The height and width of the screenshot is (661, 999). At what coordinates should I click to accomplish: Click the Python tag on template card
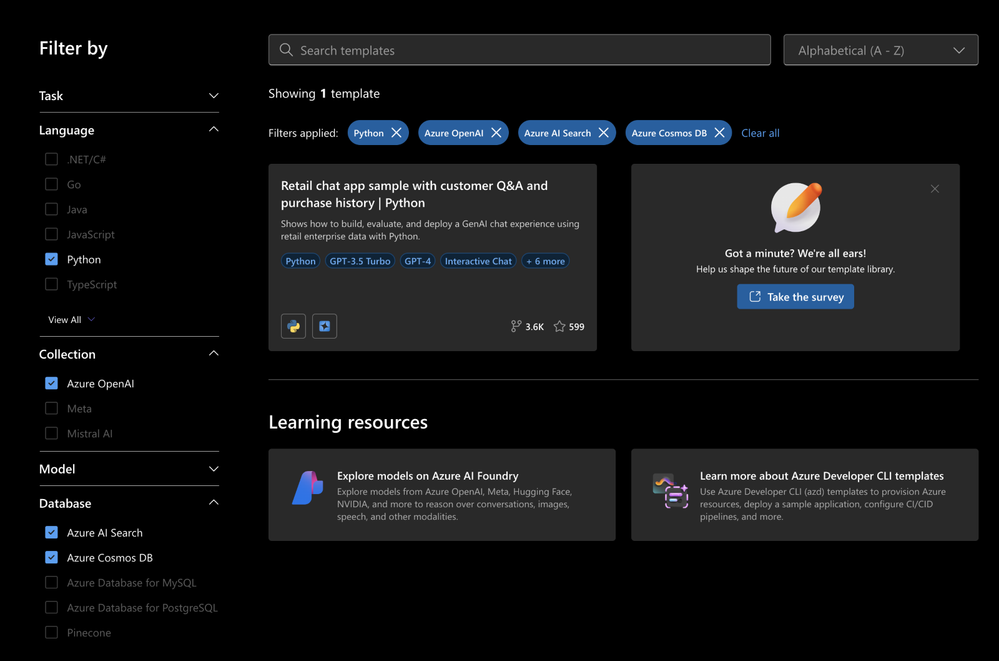coord(300,261)
